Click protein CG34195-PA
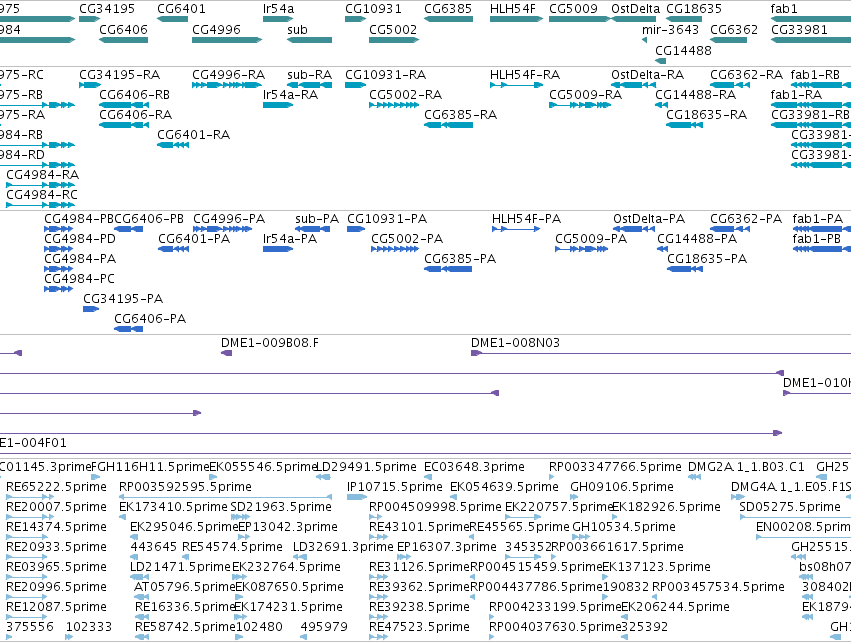The height and width of the screenshot is (642, 851). [x=91, y=309]
